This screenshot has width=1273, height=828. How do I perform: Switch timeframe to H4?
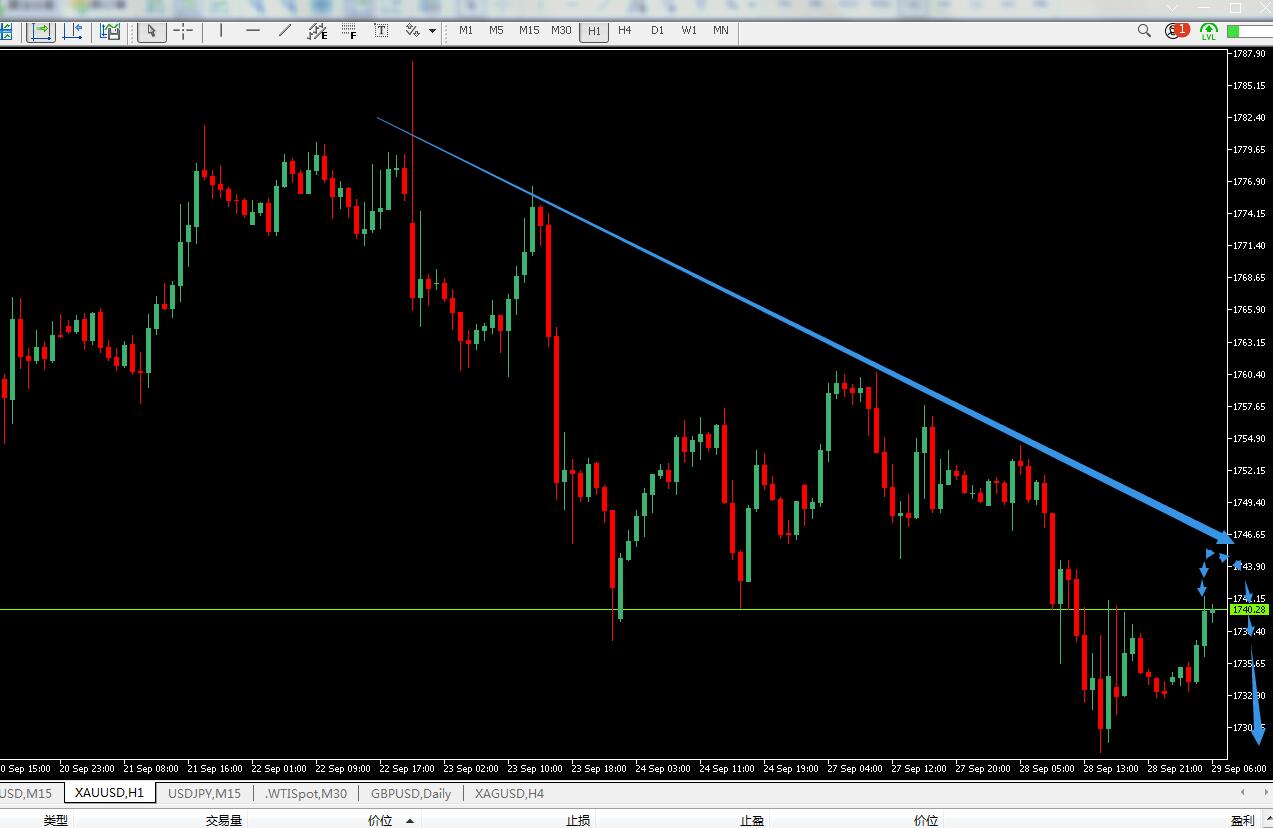tap(625, 31)
